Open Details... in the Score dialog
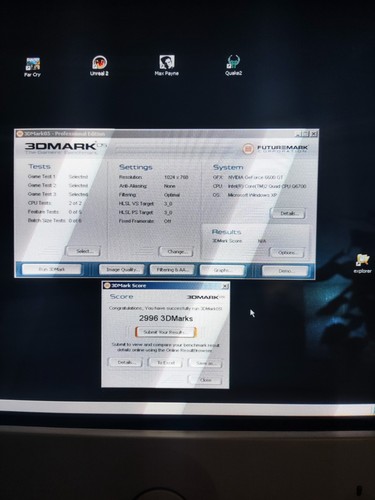This screenshot has width=375, height=500. pyautogui.click(x=125, y=362)
